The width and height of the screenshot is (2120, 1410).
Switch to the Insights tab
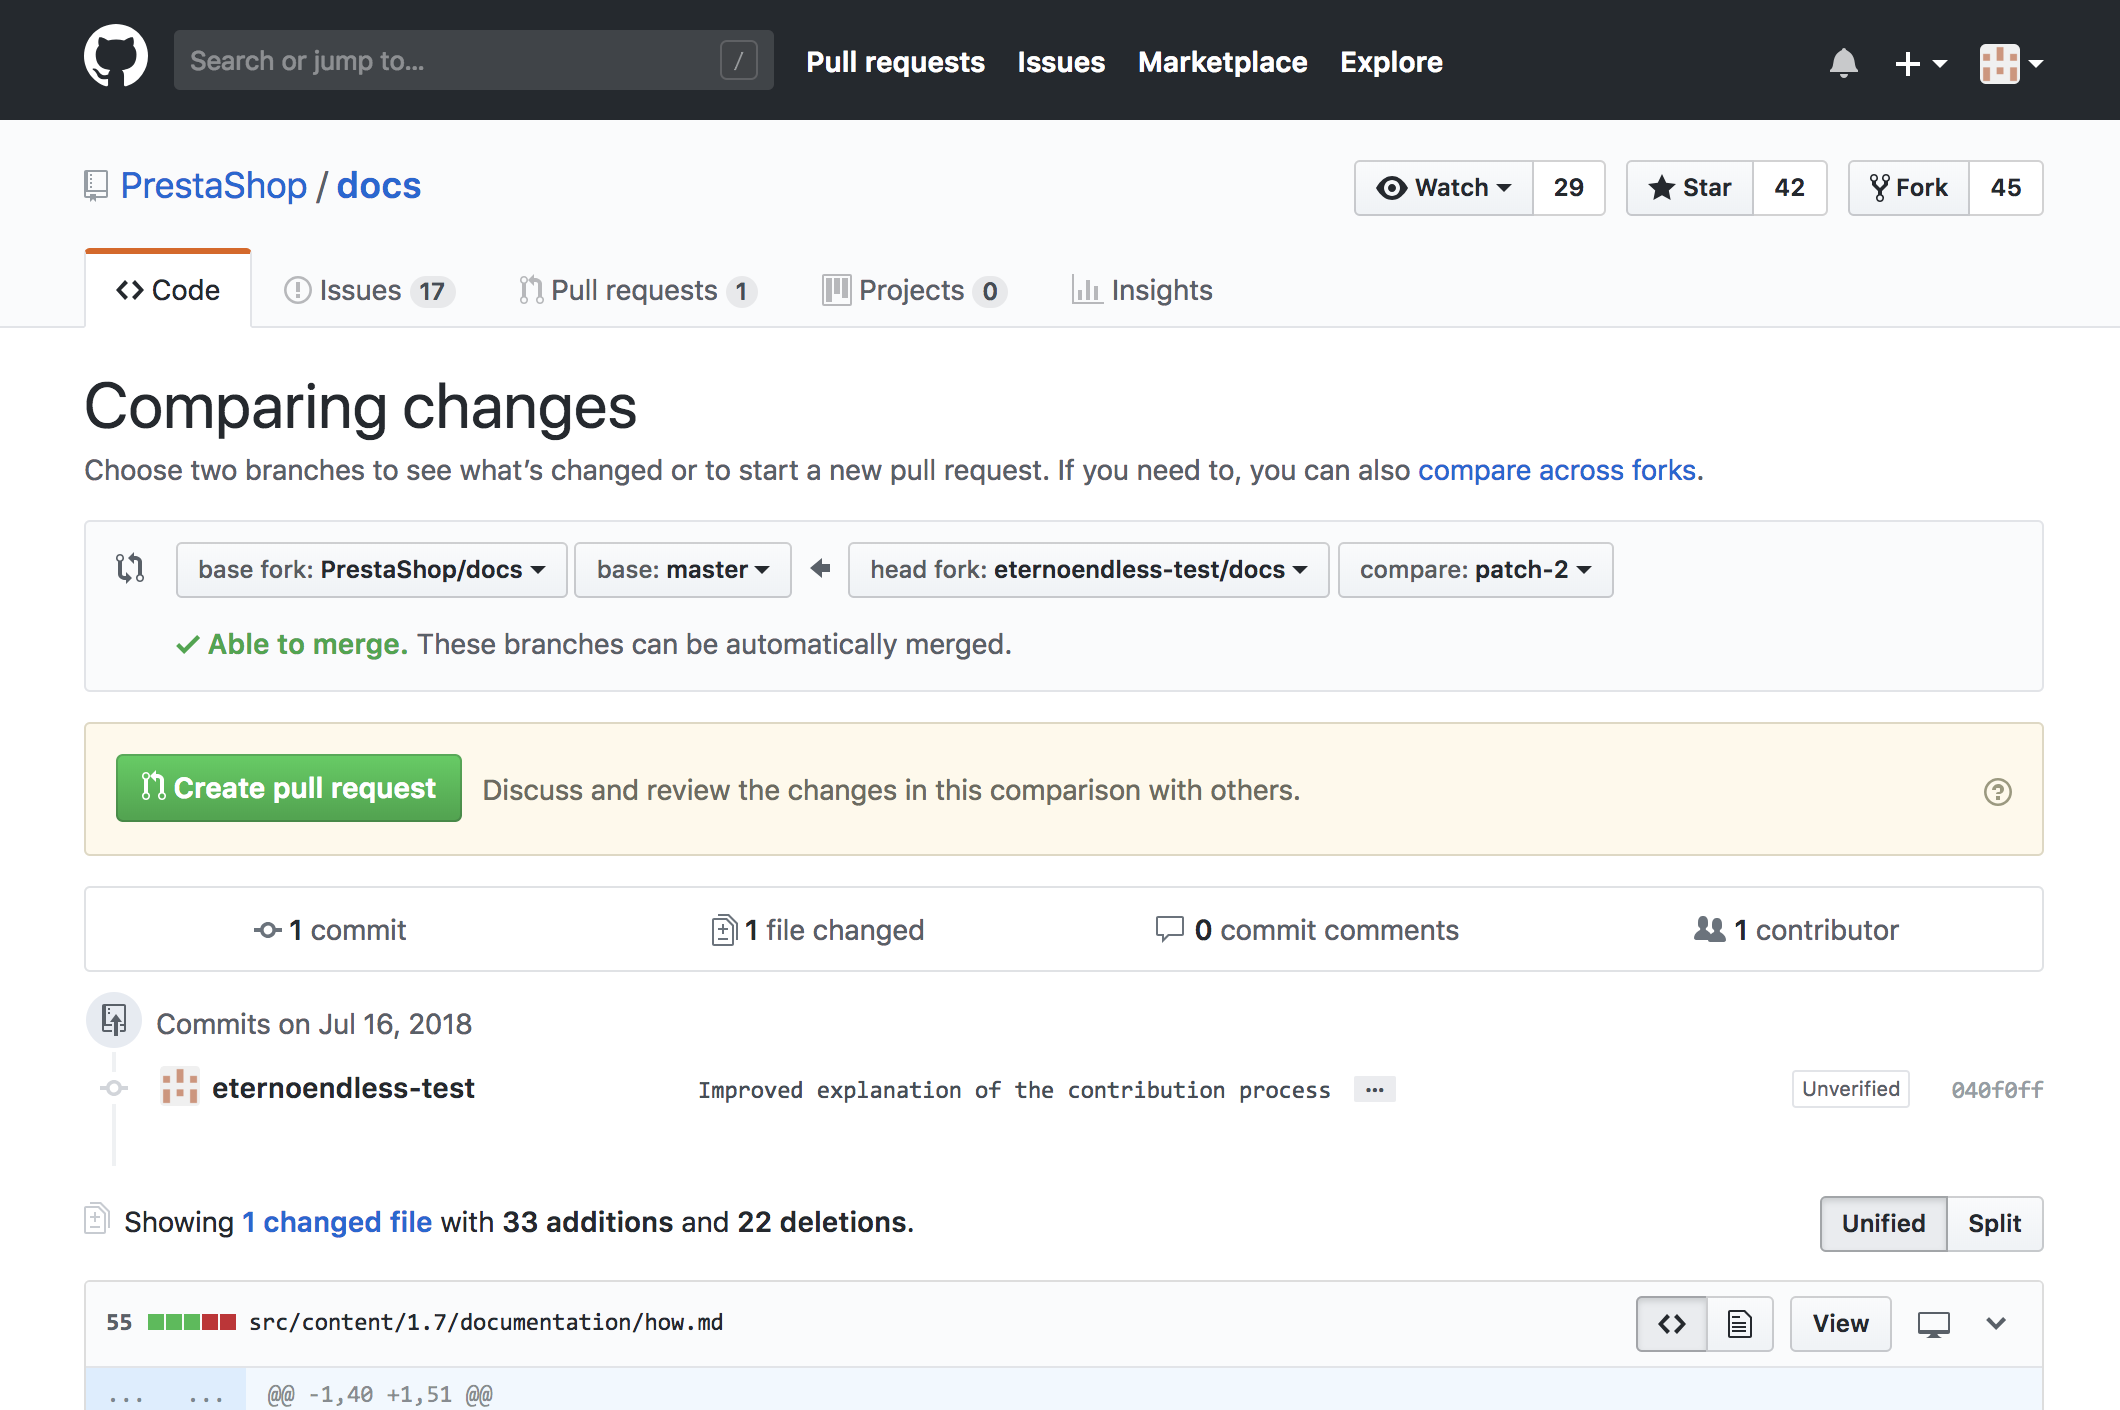click(1142, 290)
